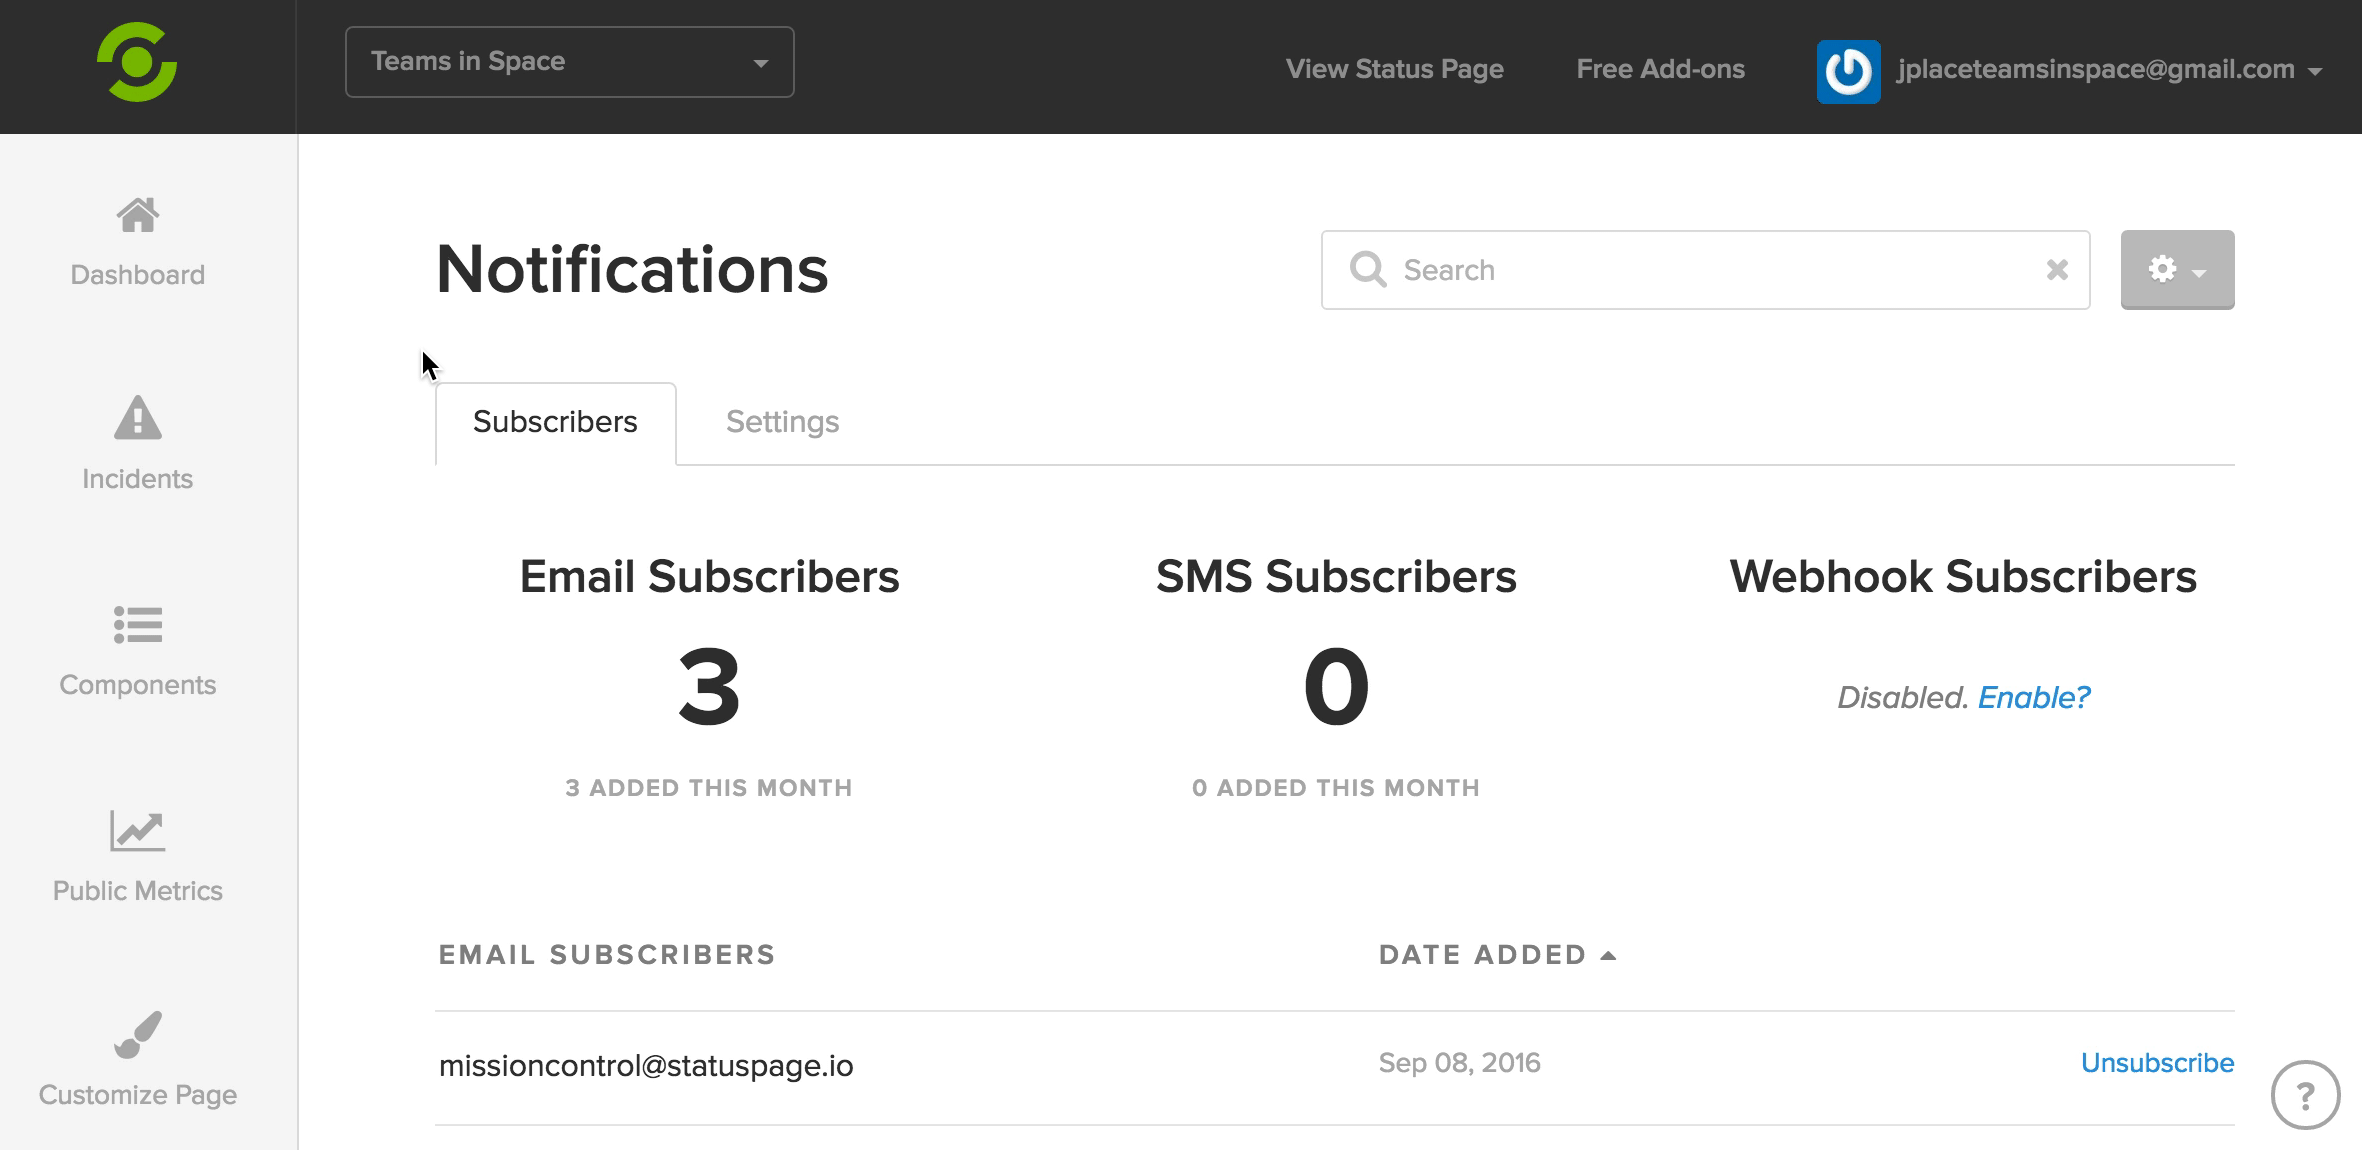The height and width of the screenshot is (1150, 2362).
Task: Open Incidents warning triangle icon
Action: click(138, 418)
